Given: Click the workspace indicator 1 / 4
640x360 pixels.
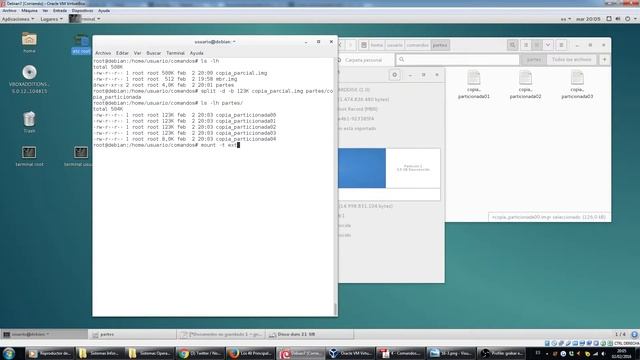Looking at the screenshot, I should tap(620, 334).
